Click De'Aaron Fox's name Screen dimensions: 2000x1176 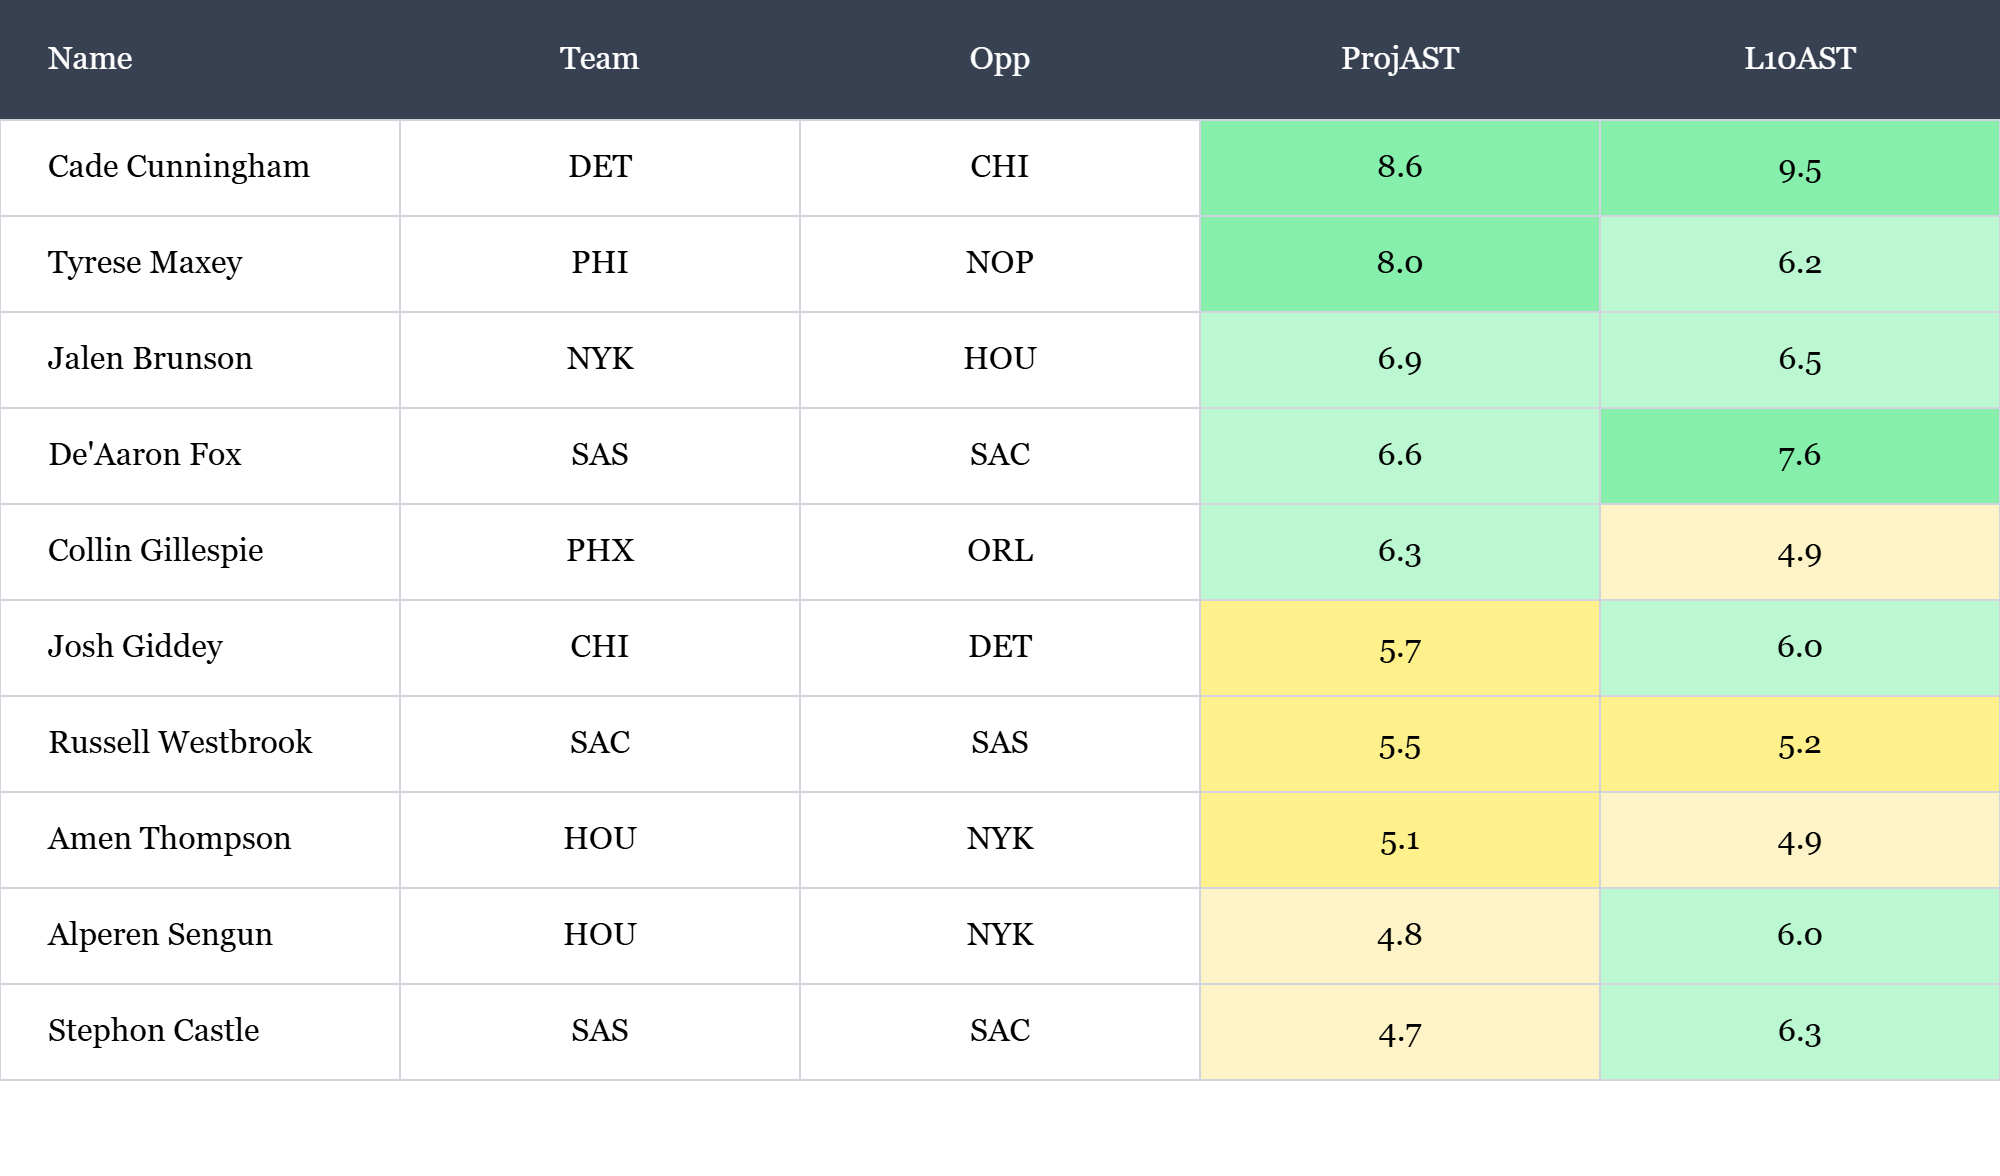[145, 455]
